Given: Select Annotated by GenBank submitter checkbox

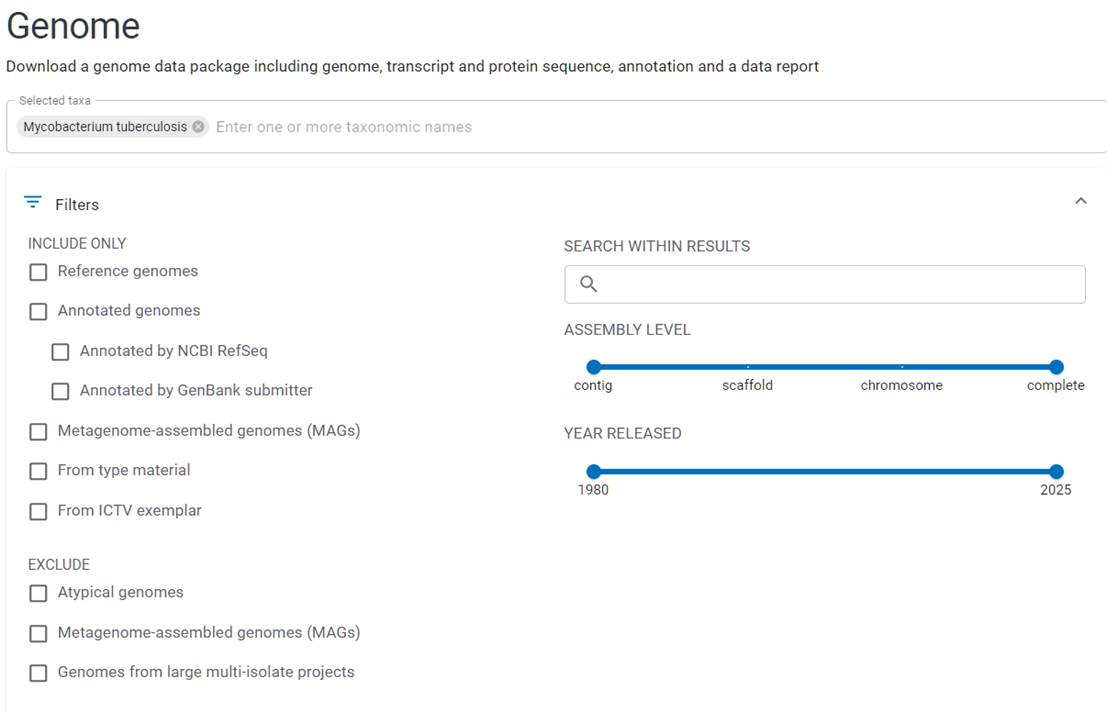Looking at the screenshot, I should [x=60, y=391].
